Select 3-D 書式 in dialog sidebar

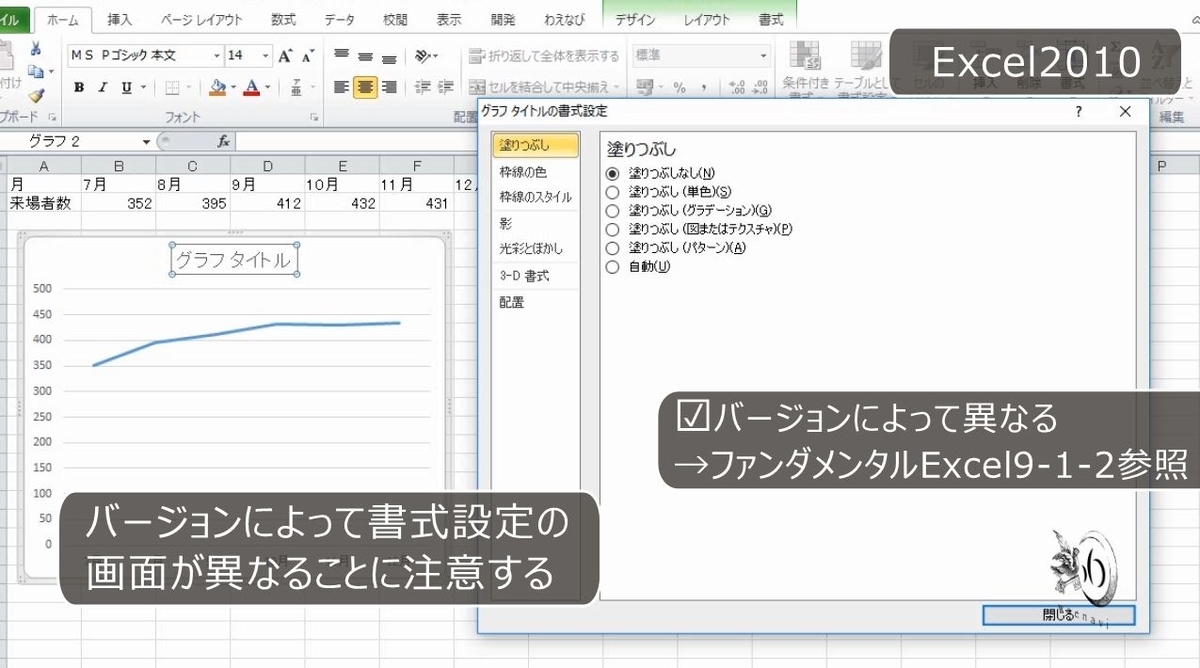pyautogui.click(x=536, y=275)
